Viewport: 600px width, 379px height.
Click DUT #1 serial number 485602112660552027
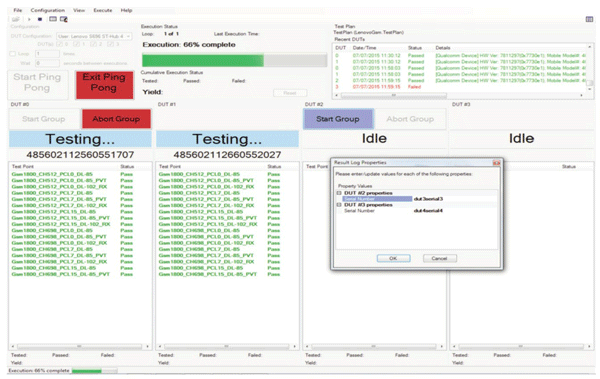pos(227,155)
